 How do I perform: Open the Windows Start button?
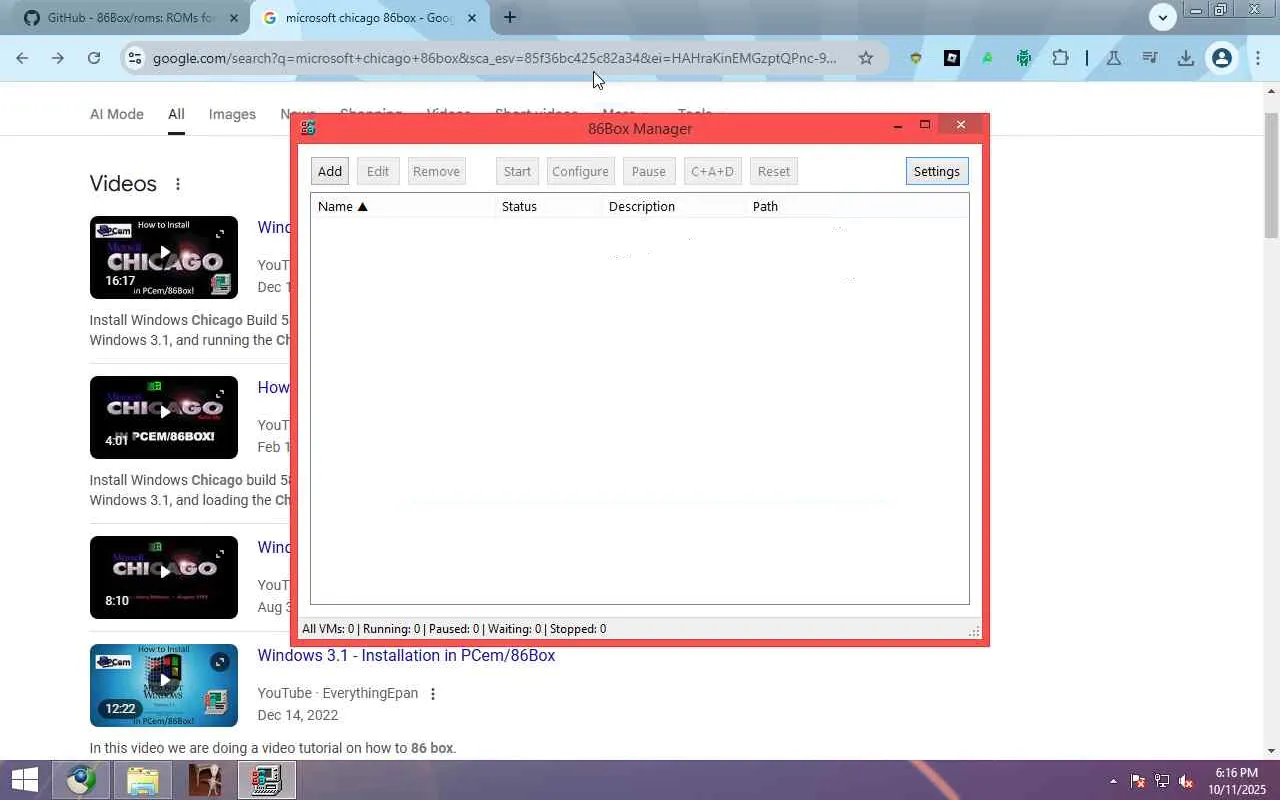(x=26, y=780)
